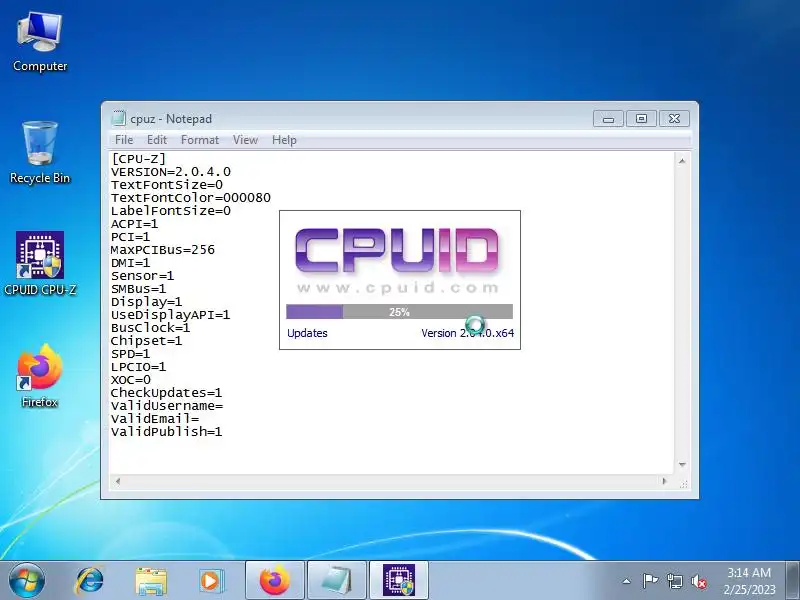Click the LPCIO=1 line
Viewport: 800px width, 600px height.
click(139, 367)
